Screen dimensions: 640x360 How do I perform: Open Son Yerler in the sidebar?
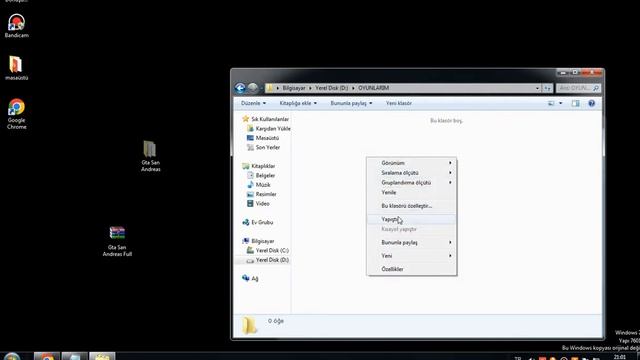pos(263,147)
